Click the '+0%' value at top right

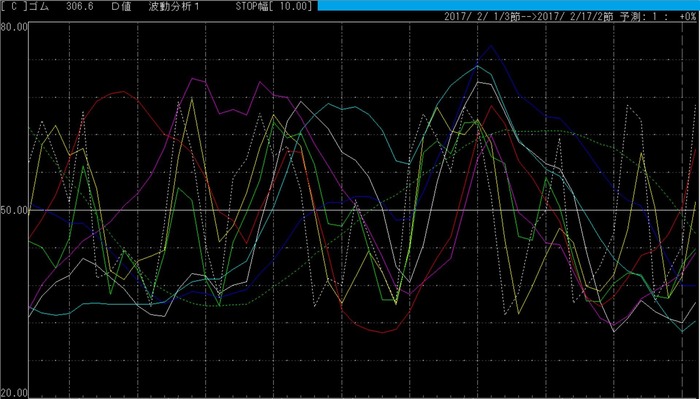pos(688,17)
